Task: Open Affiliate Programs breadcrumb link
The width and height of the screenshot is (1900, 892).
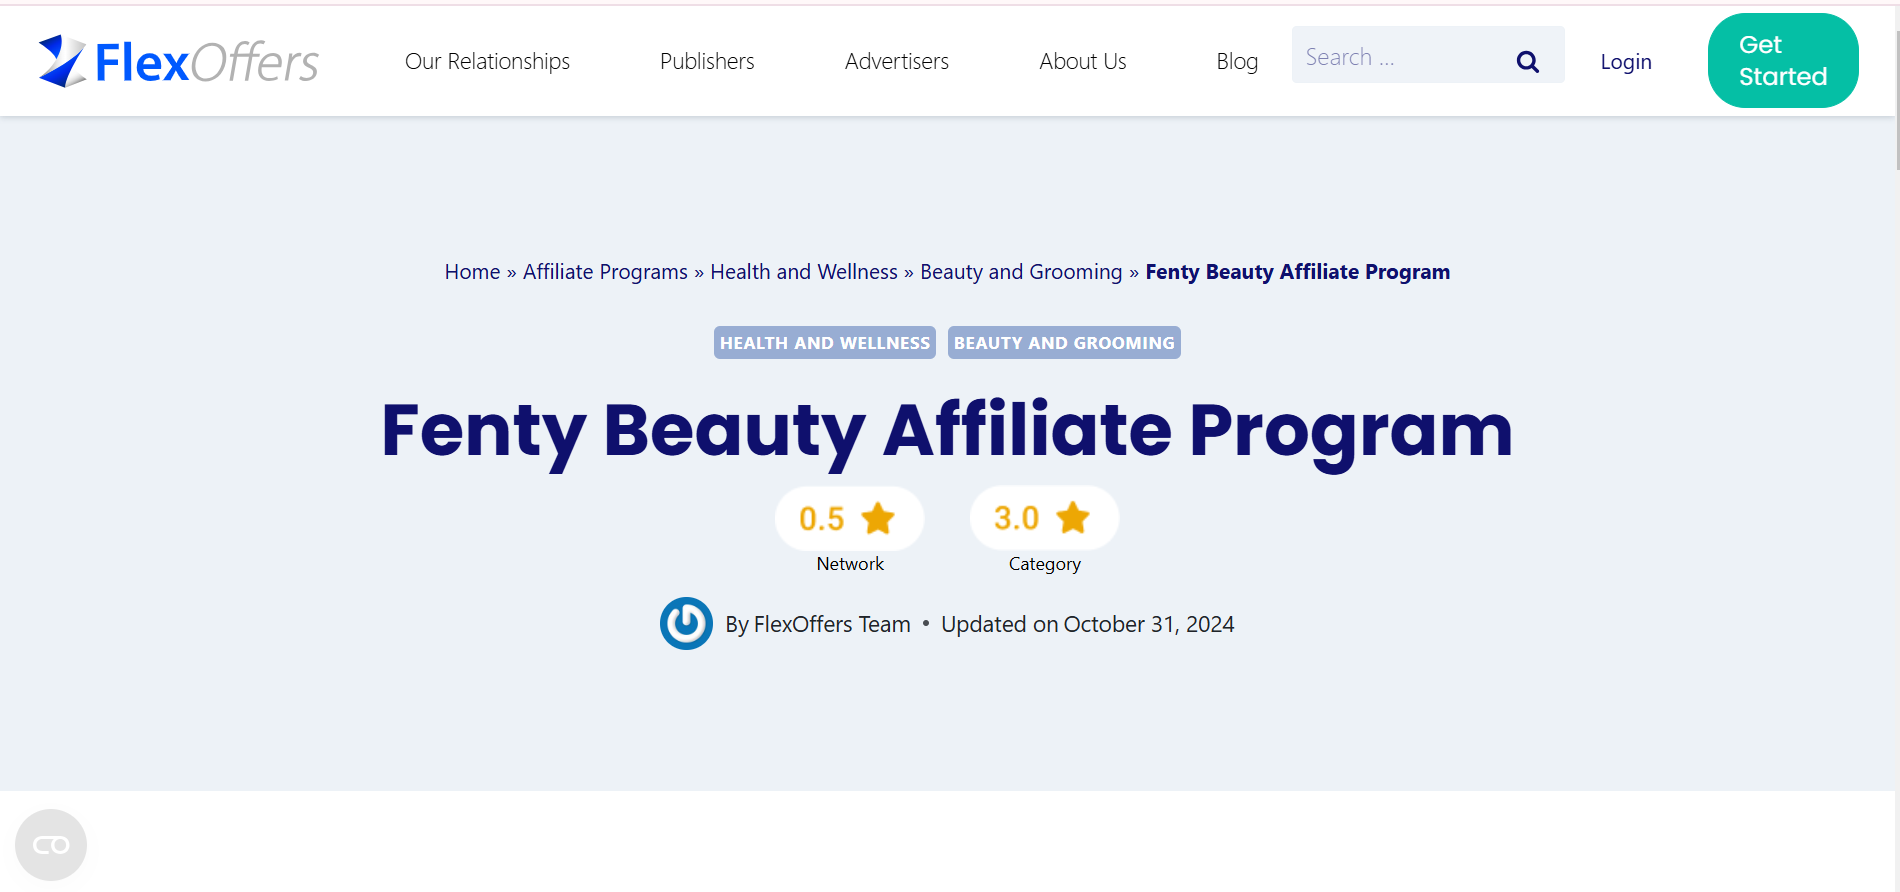Action: (x=605, y=272)
